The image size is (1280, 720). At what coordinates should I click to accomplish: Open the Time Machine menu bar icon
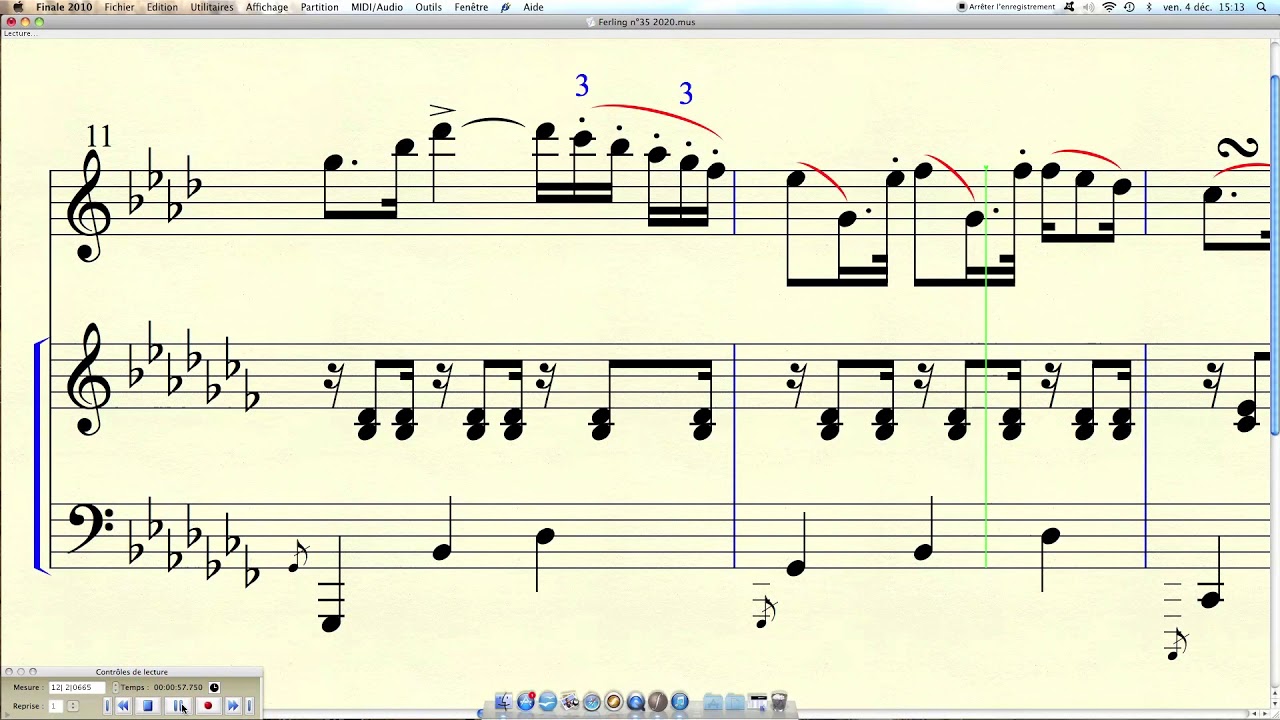pyautogui.click(x=1129, y=7)
